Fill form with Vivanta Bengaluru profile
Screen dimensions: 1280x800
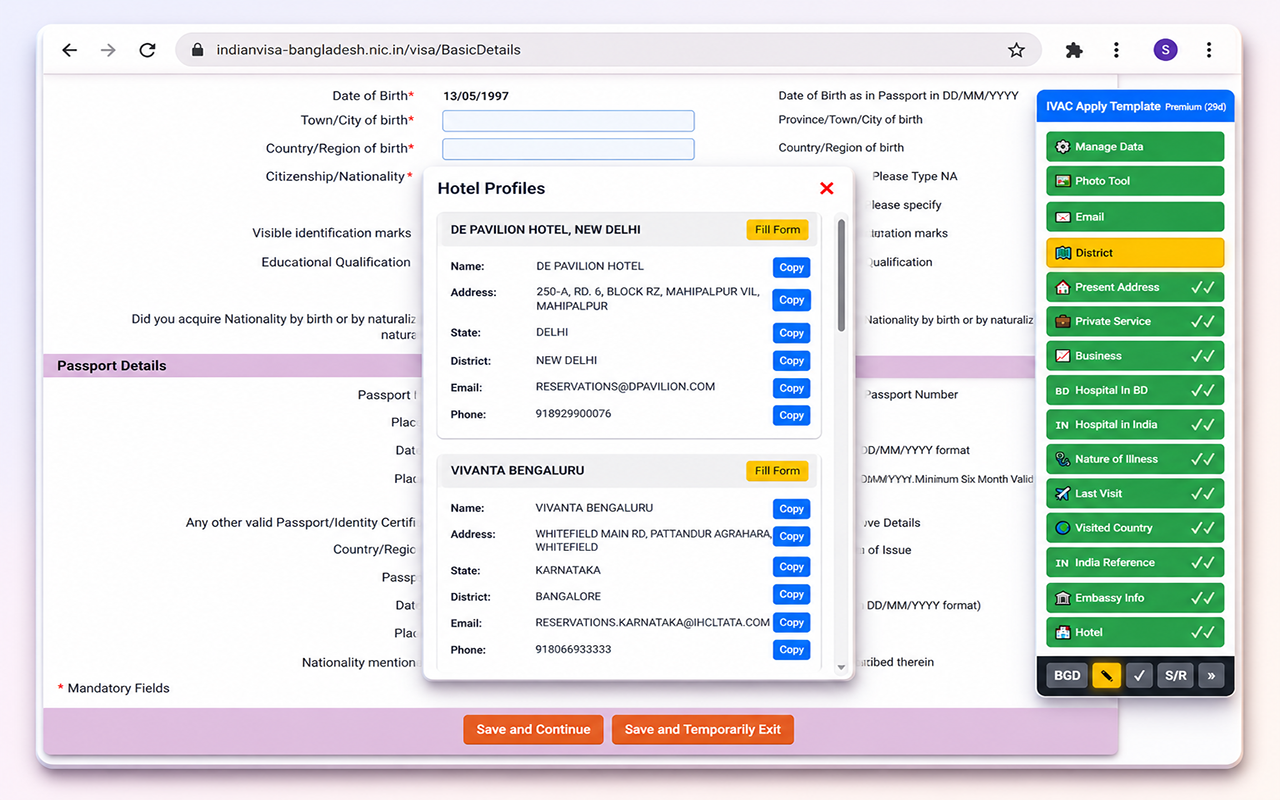[x=777, y=471]
